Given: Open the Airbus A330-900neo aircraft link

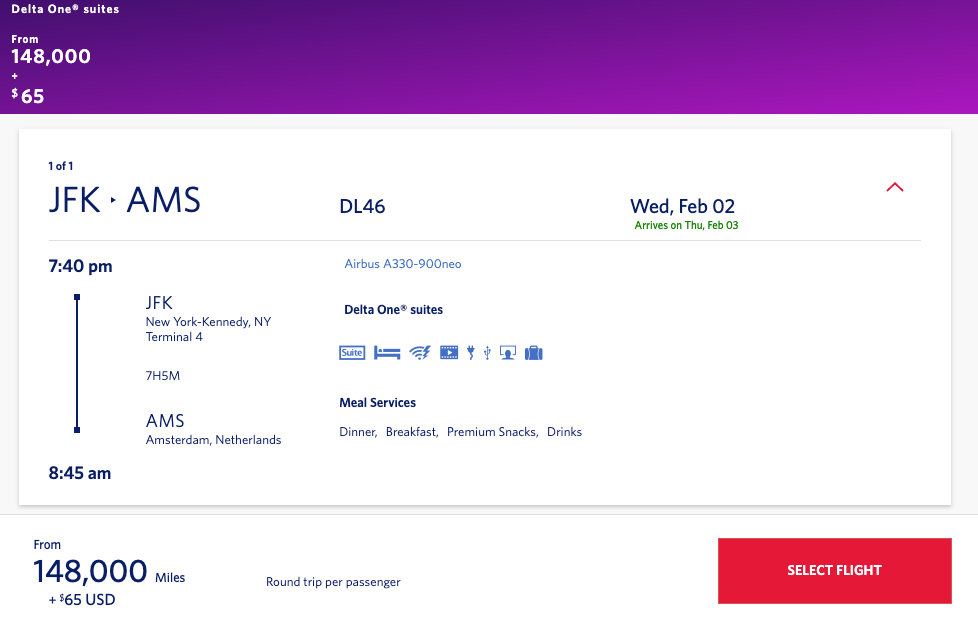Looking at the screenshot, I should click(403, 264).
